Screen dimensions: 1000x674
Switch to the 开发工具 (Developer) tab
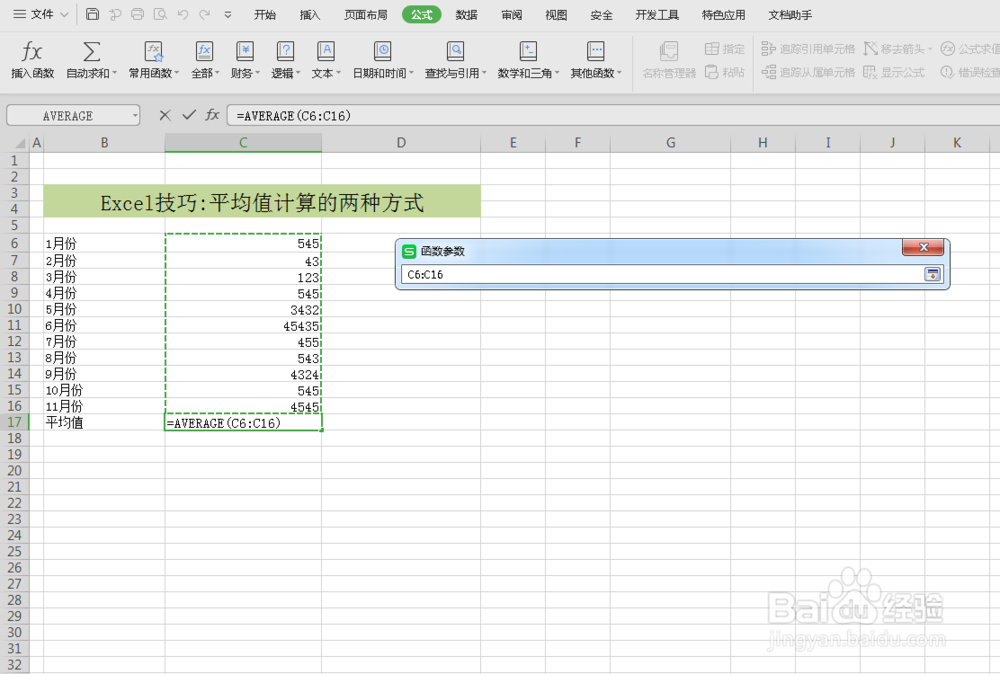657,15
